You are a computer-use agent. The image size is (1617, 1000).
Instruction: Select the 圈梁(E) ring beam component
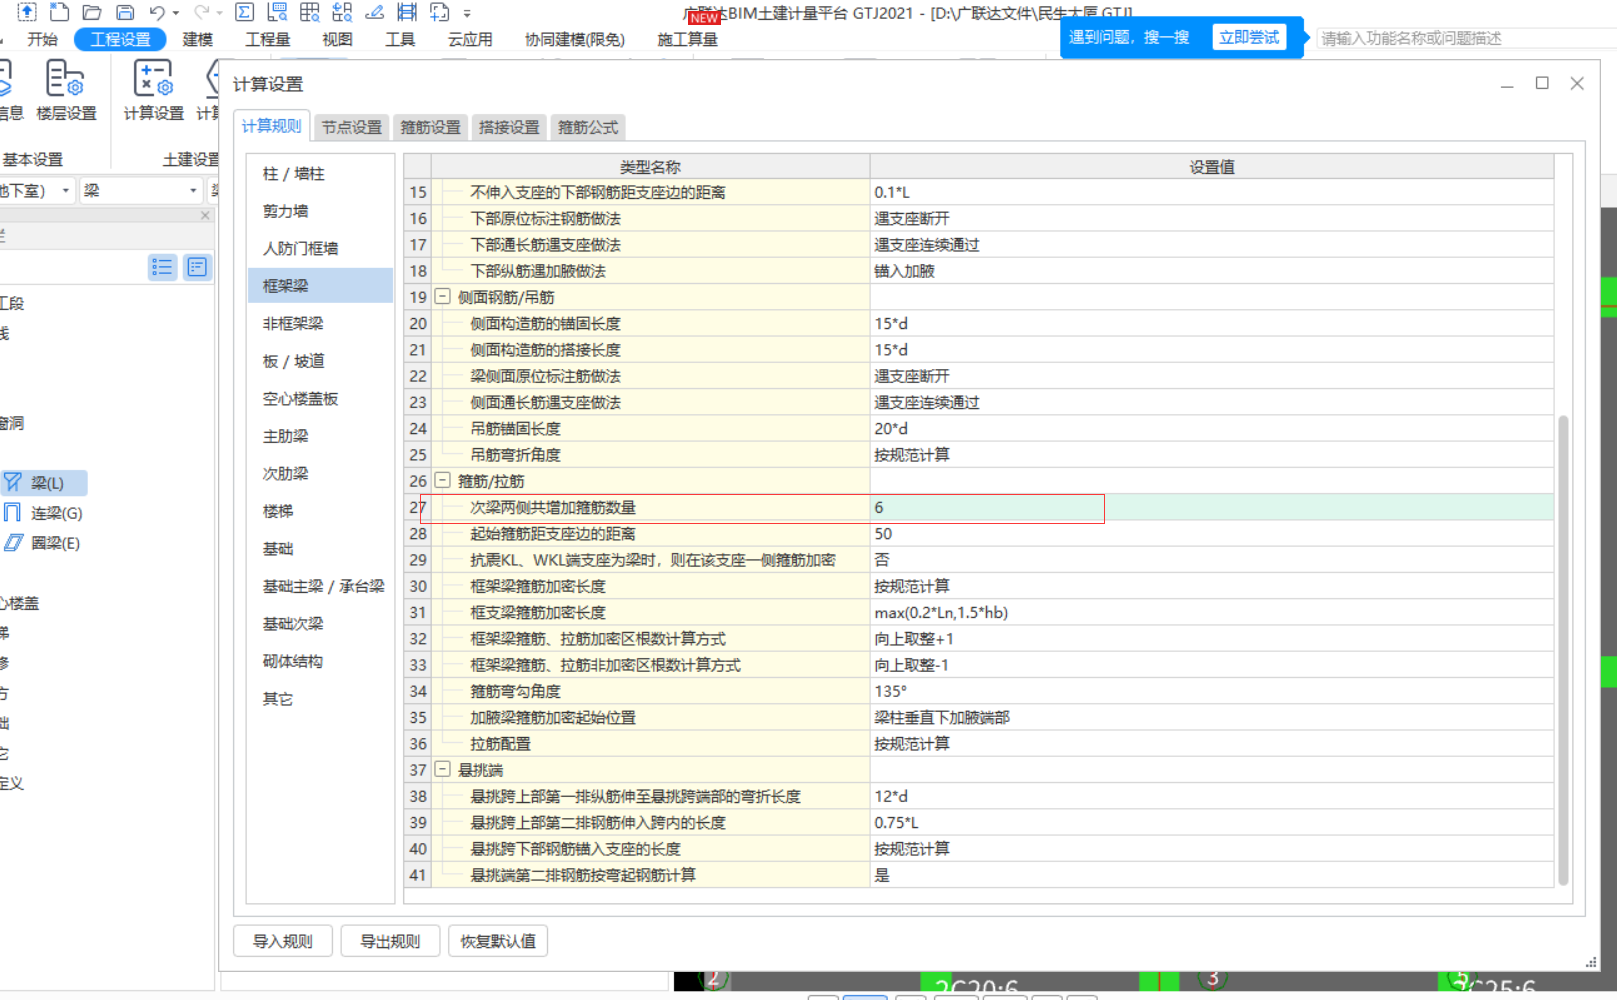point(44,543)
